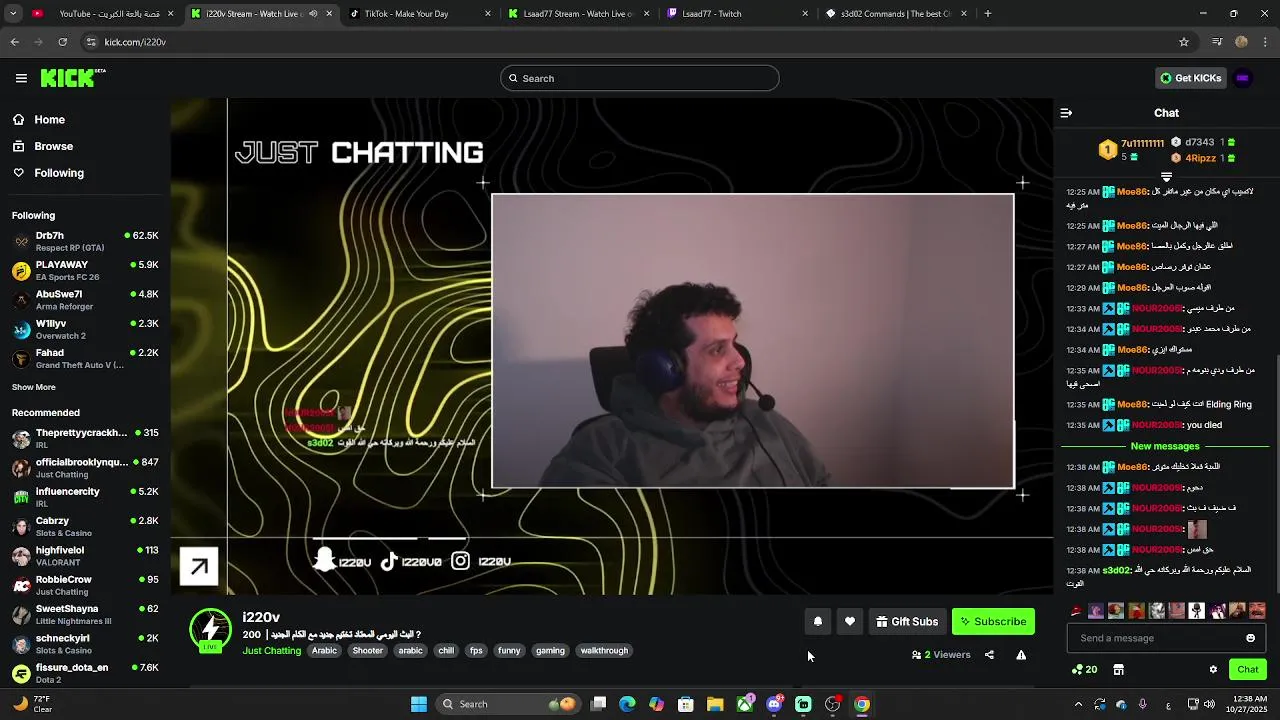Click the Arabic tag
Image resolution: width=1280 pixels, height=720 pixels.
coord(324,651)
